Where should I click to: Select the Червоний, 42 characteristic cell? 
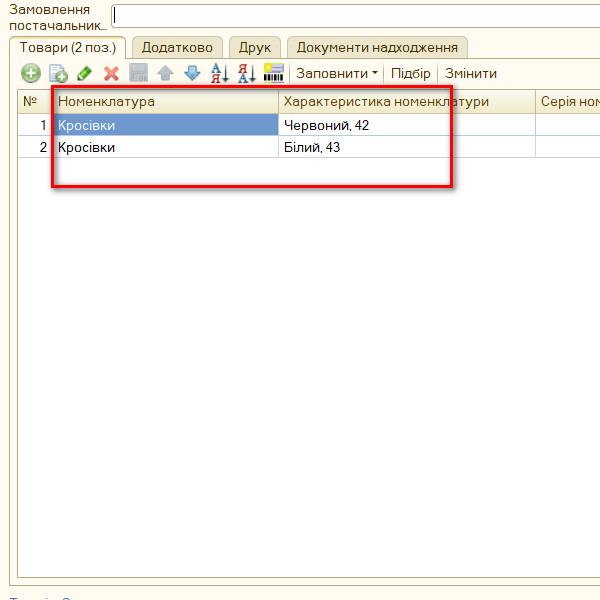[x=407, y=125]
